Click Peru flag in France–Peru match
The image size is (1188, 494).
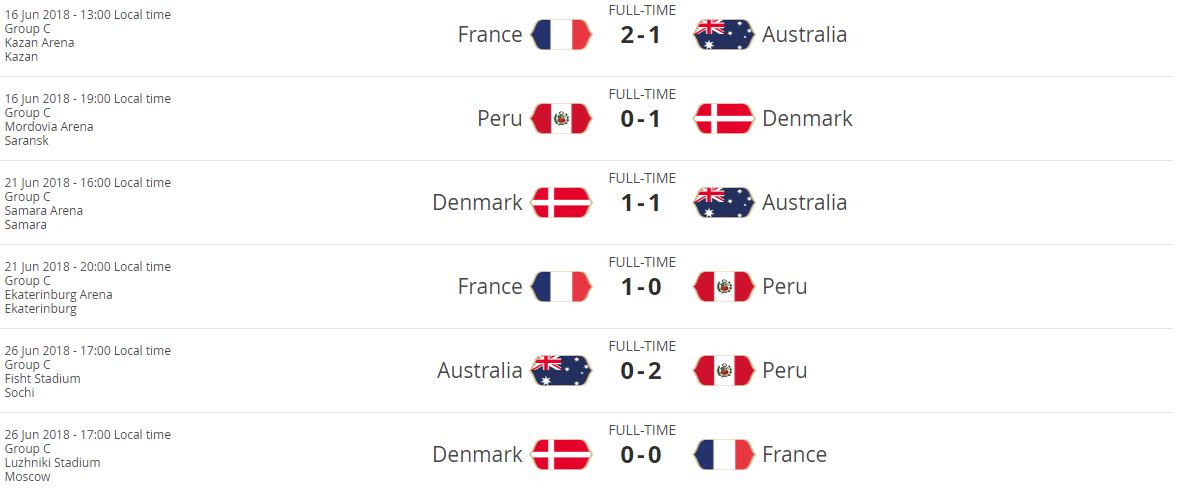pos(723,287)
